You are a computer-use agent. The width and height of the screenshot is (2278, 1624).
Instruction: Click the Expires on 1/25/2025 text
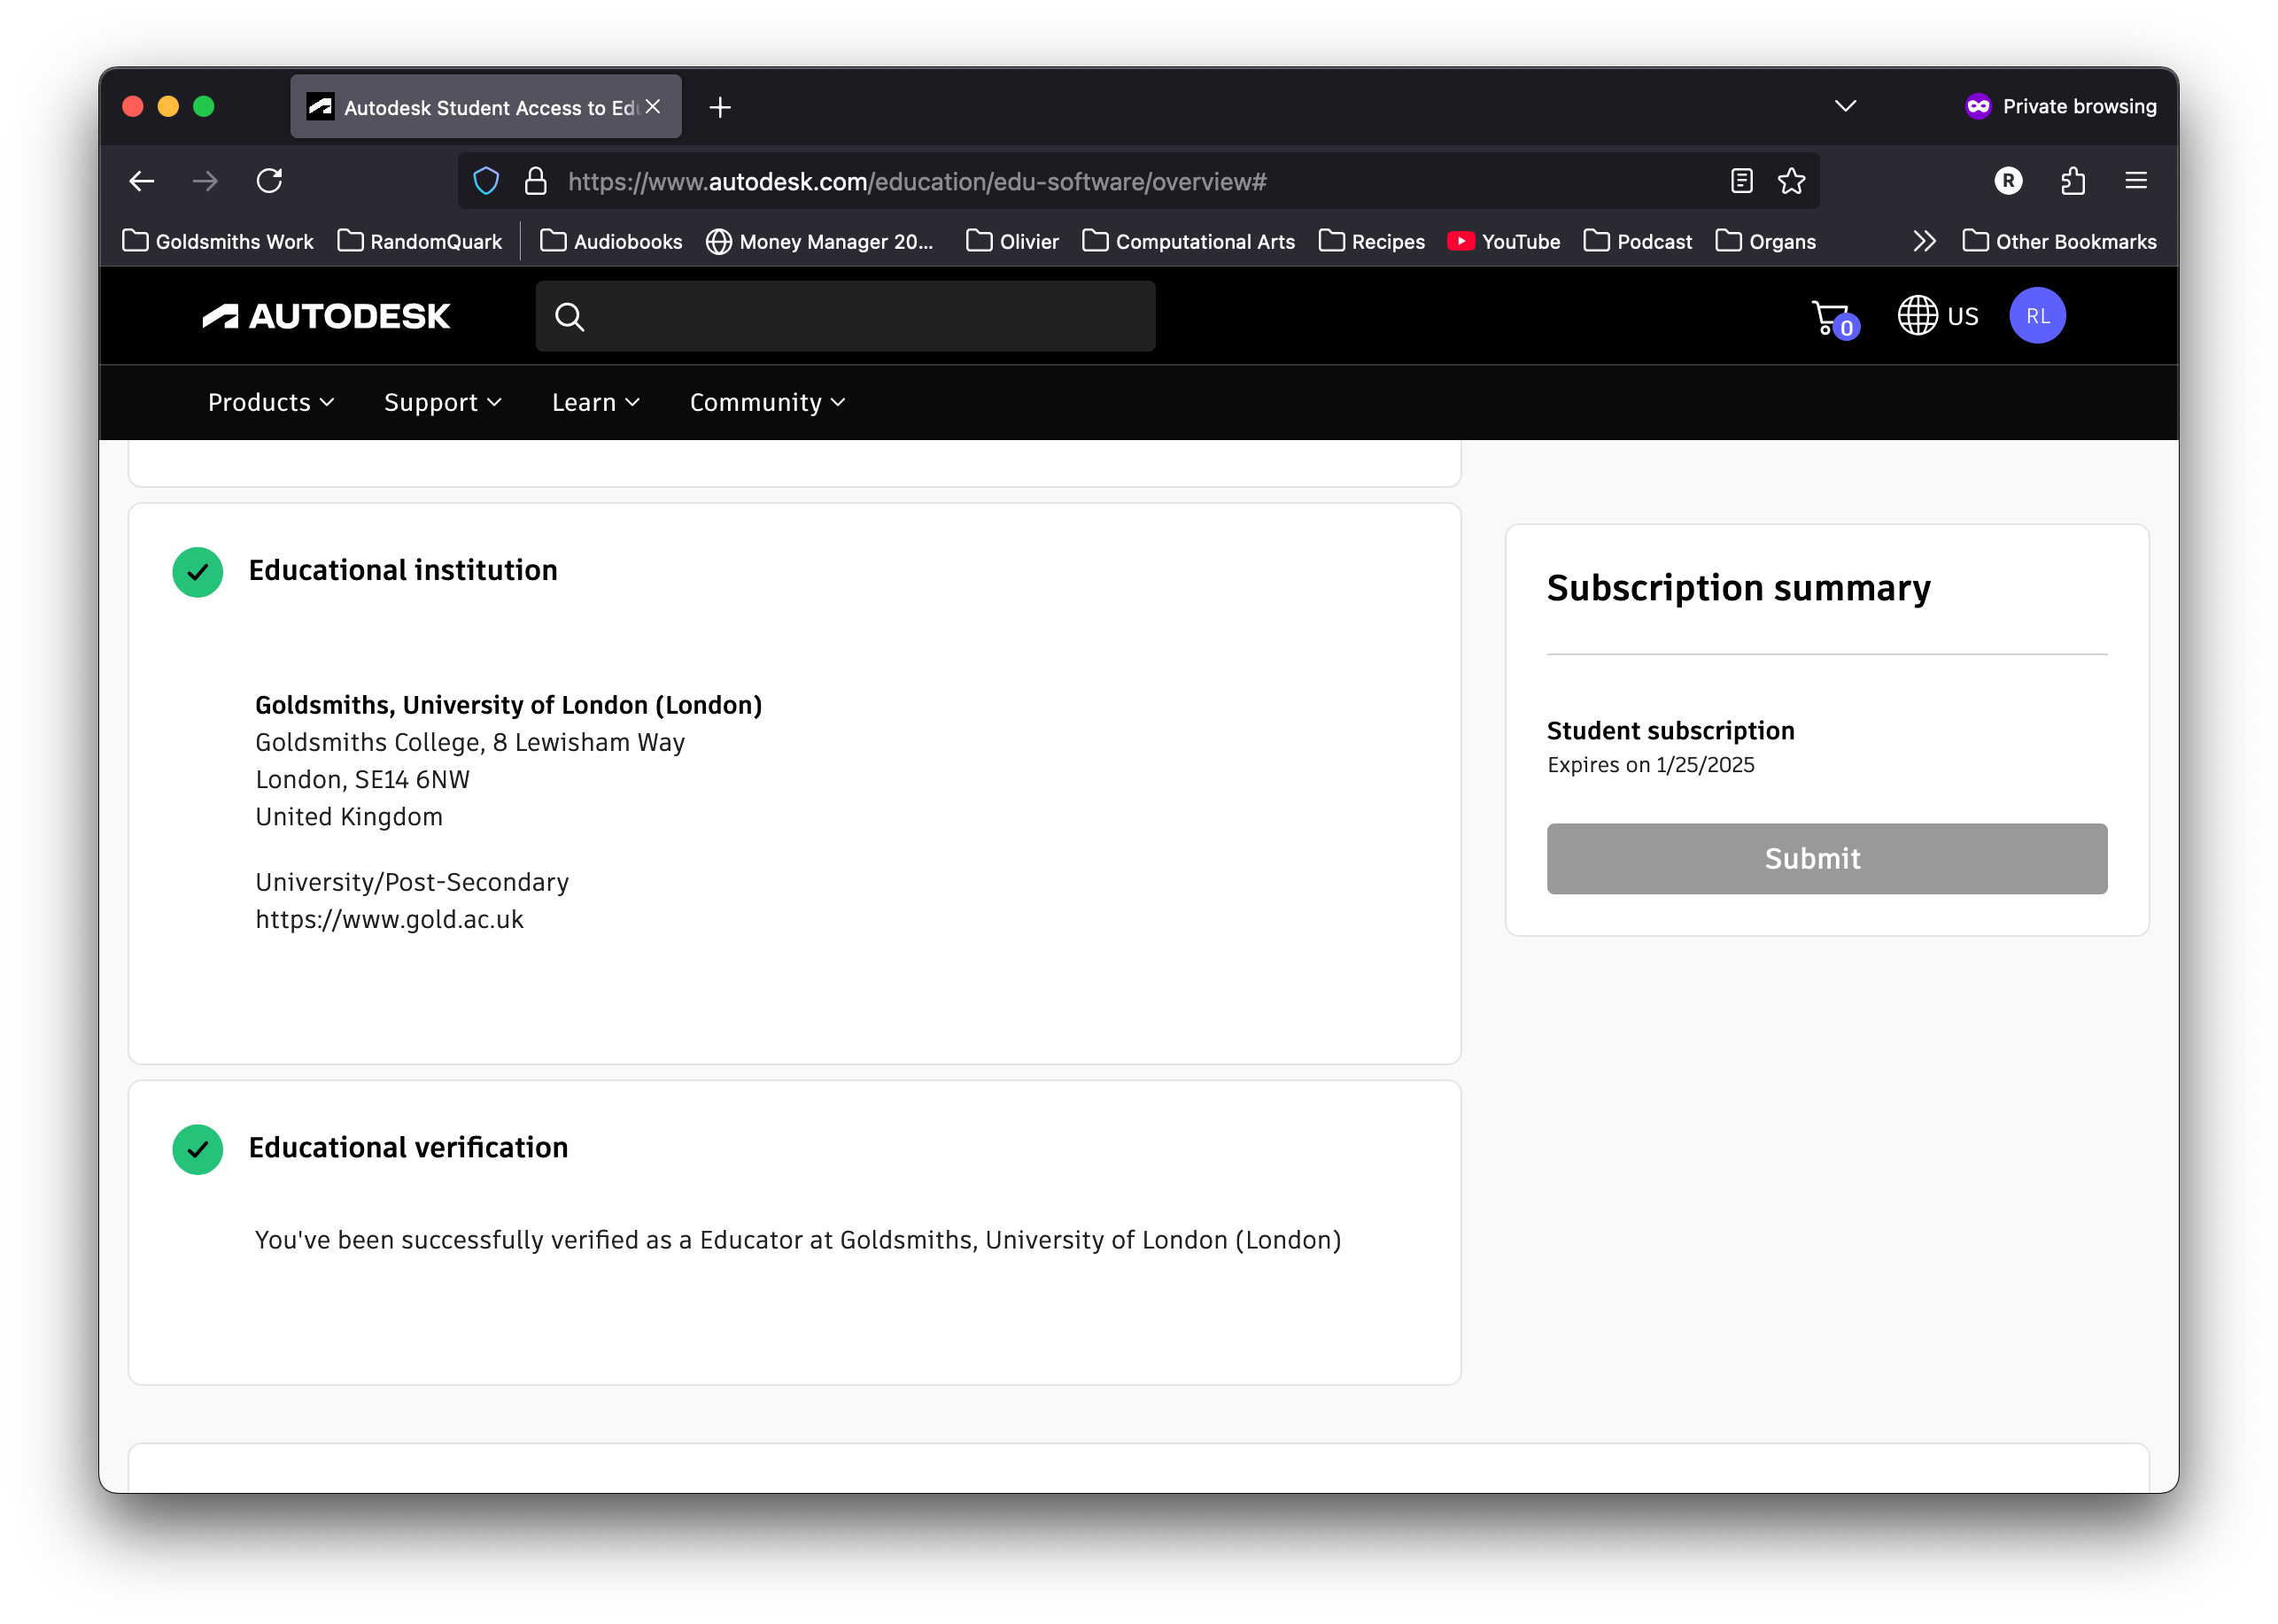click(x=1650, y=764)
